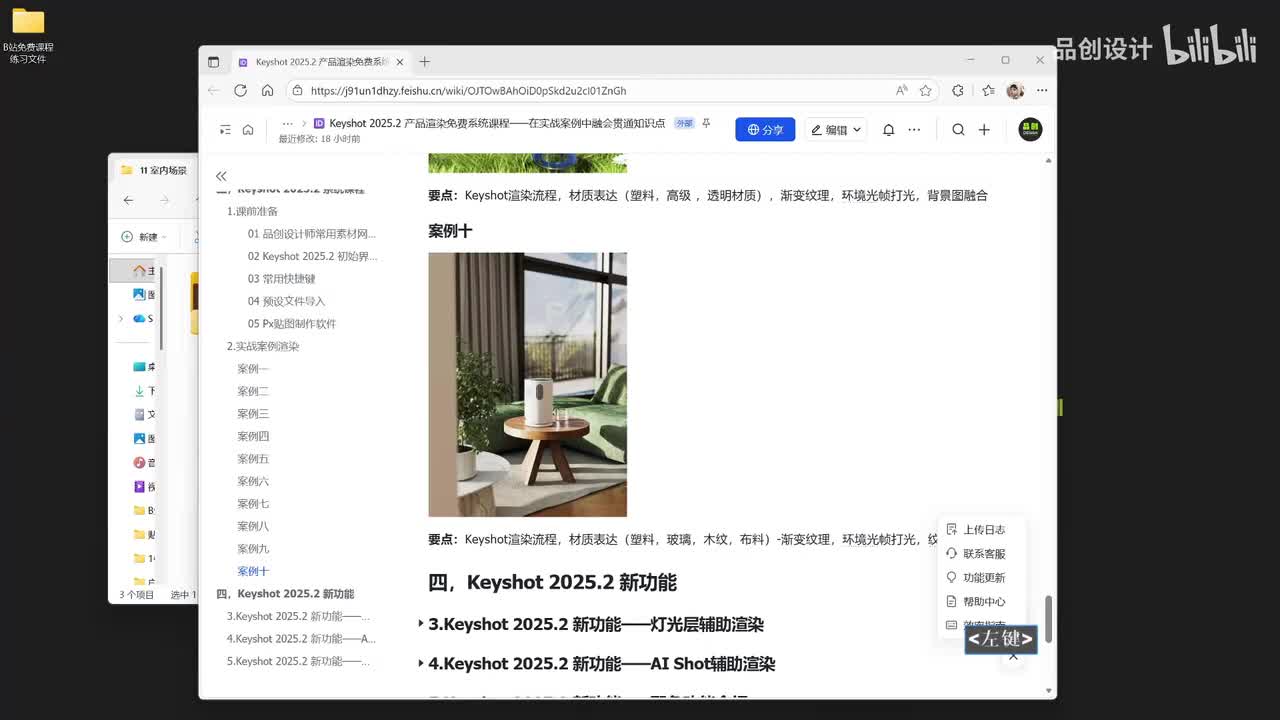Open the browser profile avatar
The image size is (1280, 720).
coord(1015,90)
